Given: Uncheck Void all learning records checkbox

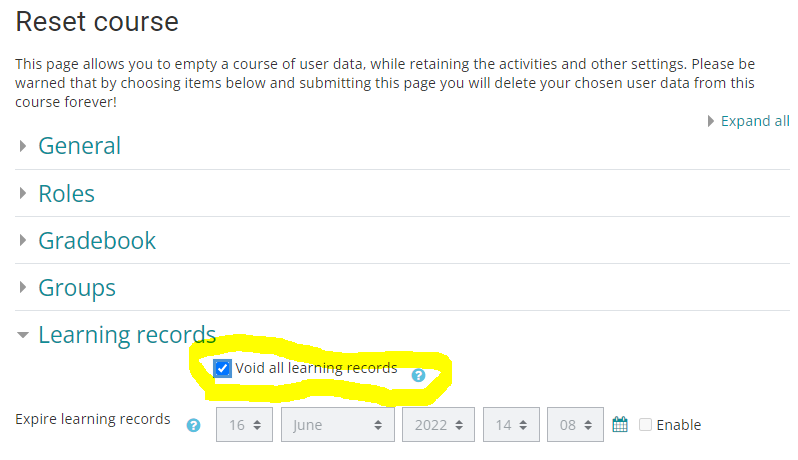Looking at the screenshot, I should tap(223, 368).
